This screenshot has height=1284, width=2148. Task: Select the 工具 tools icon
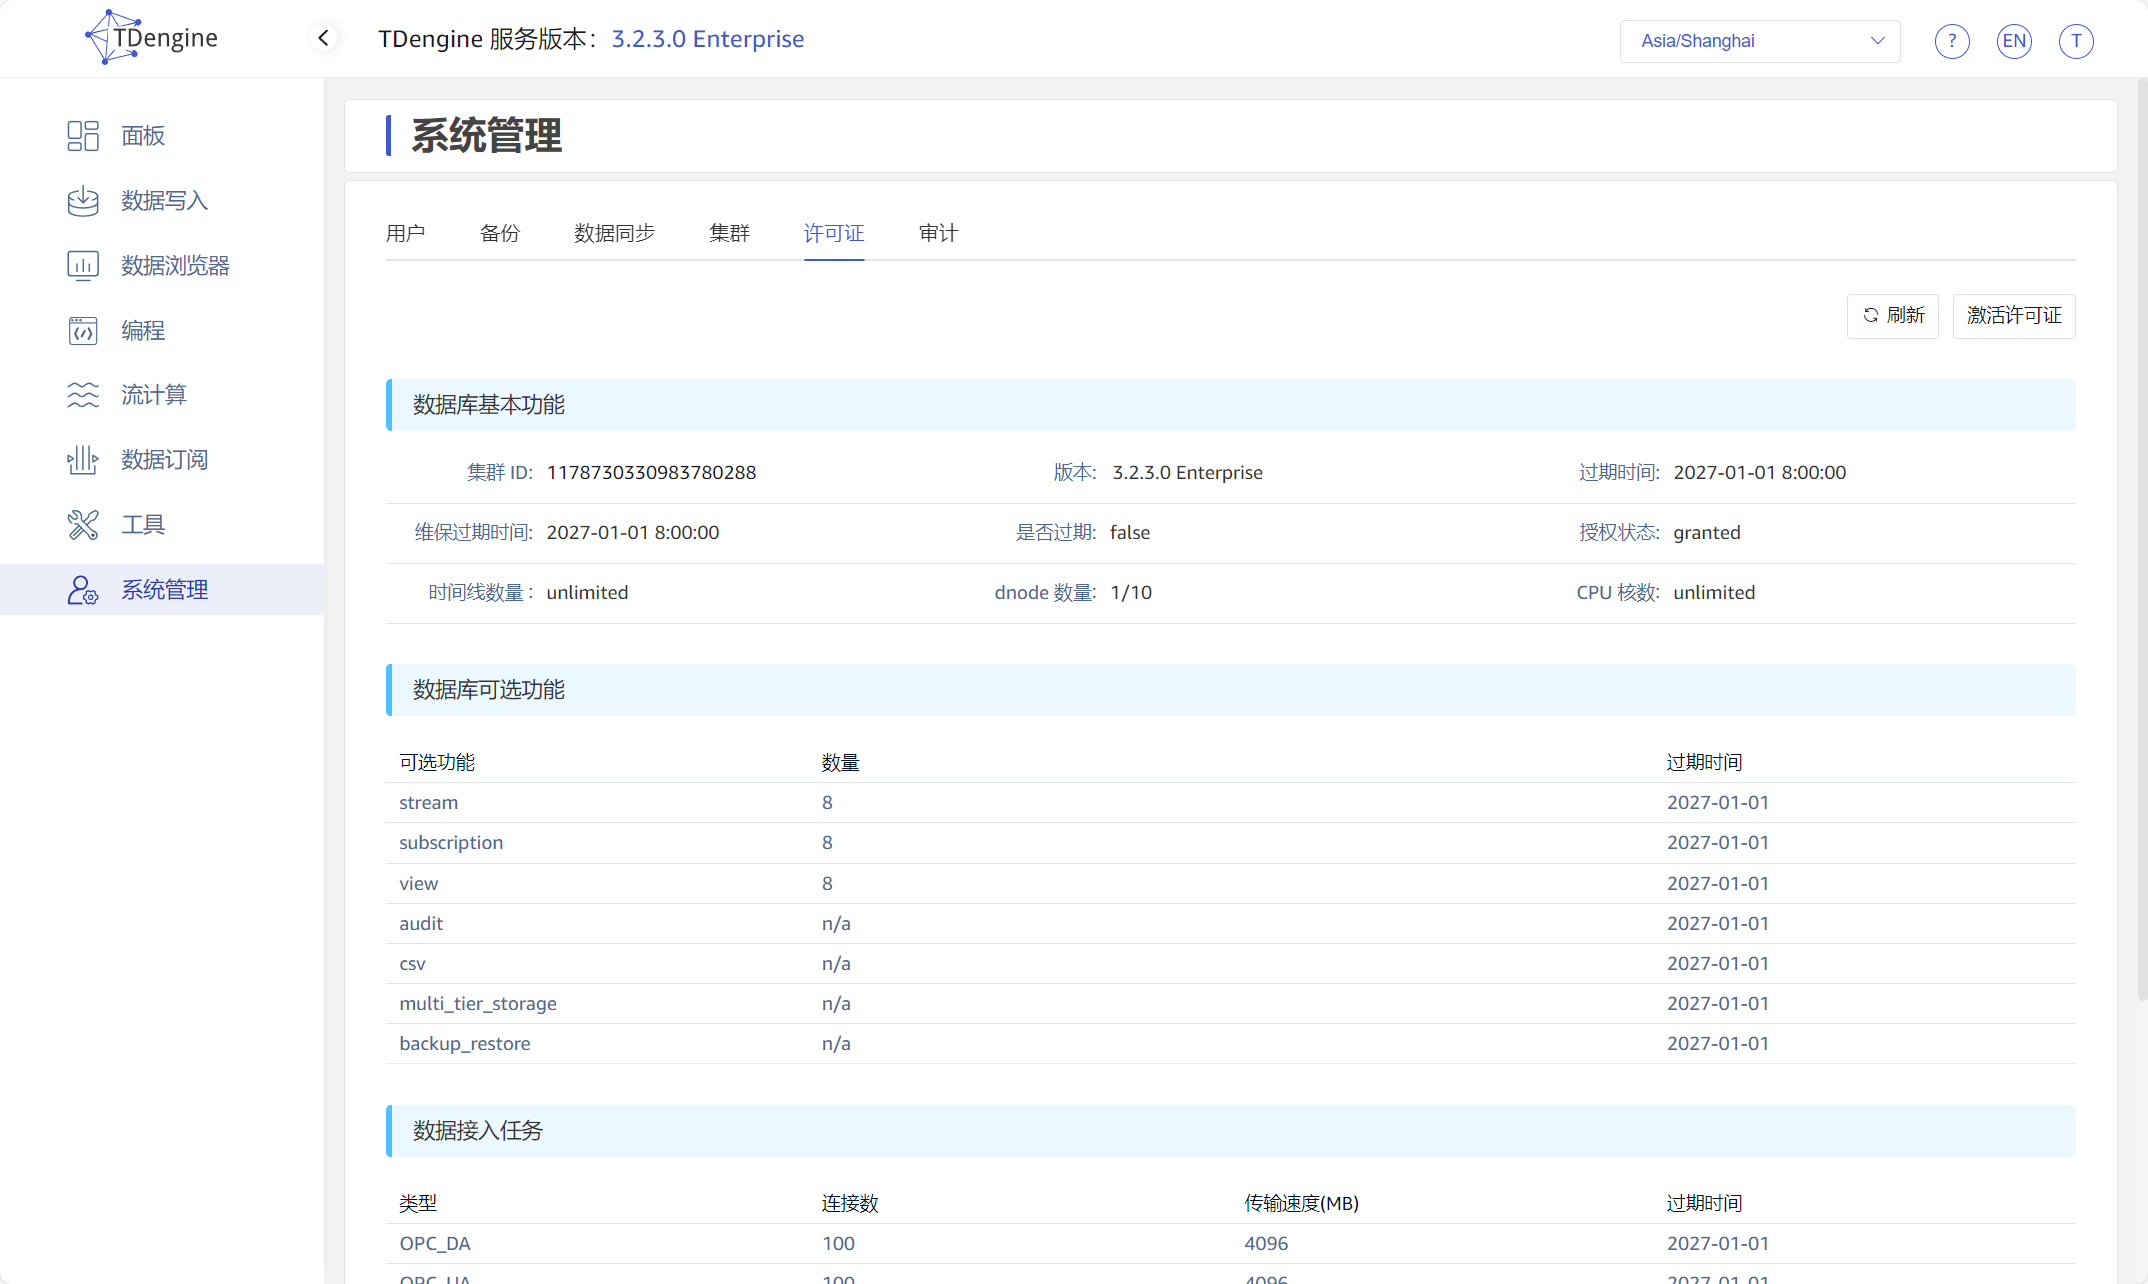coord(83,525)
